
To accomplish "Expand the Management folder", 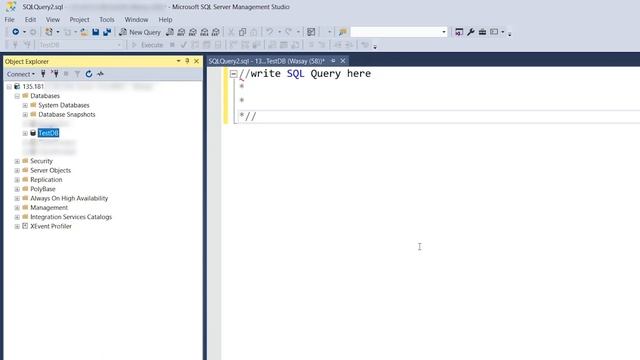I will click(x=17, y=208).
